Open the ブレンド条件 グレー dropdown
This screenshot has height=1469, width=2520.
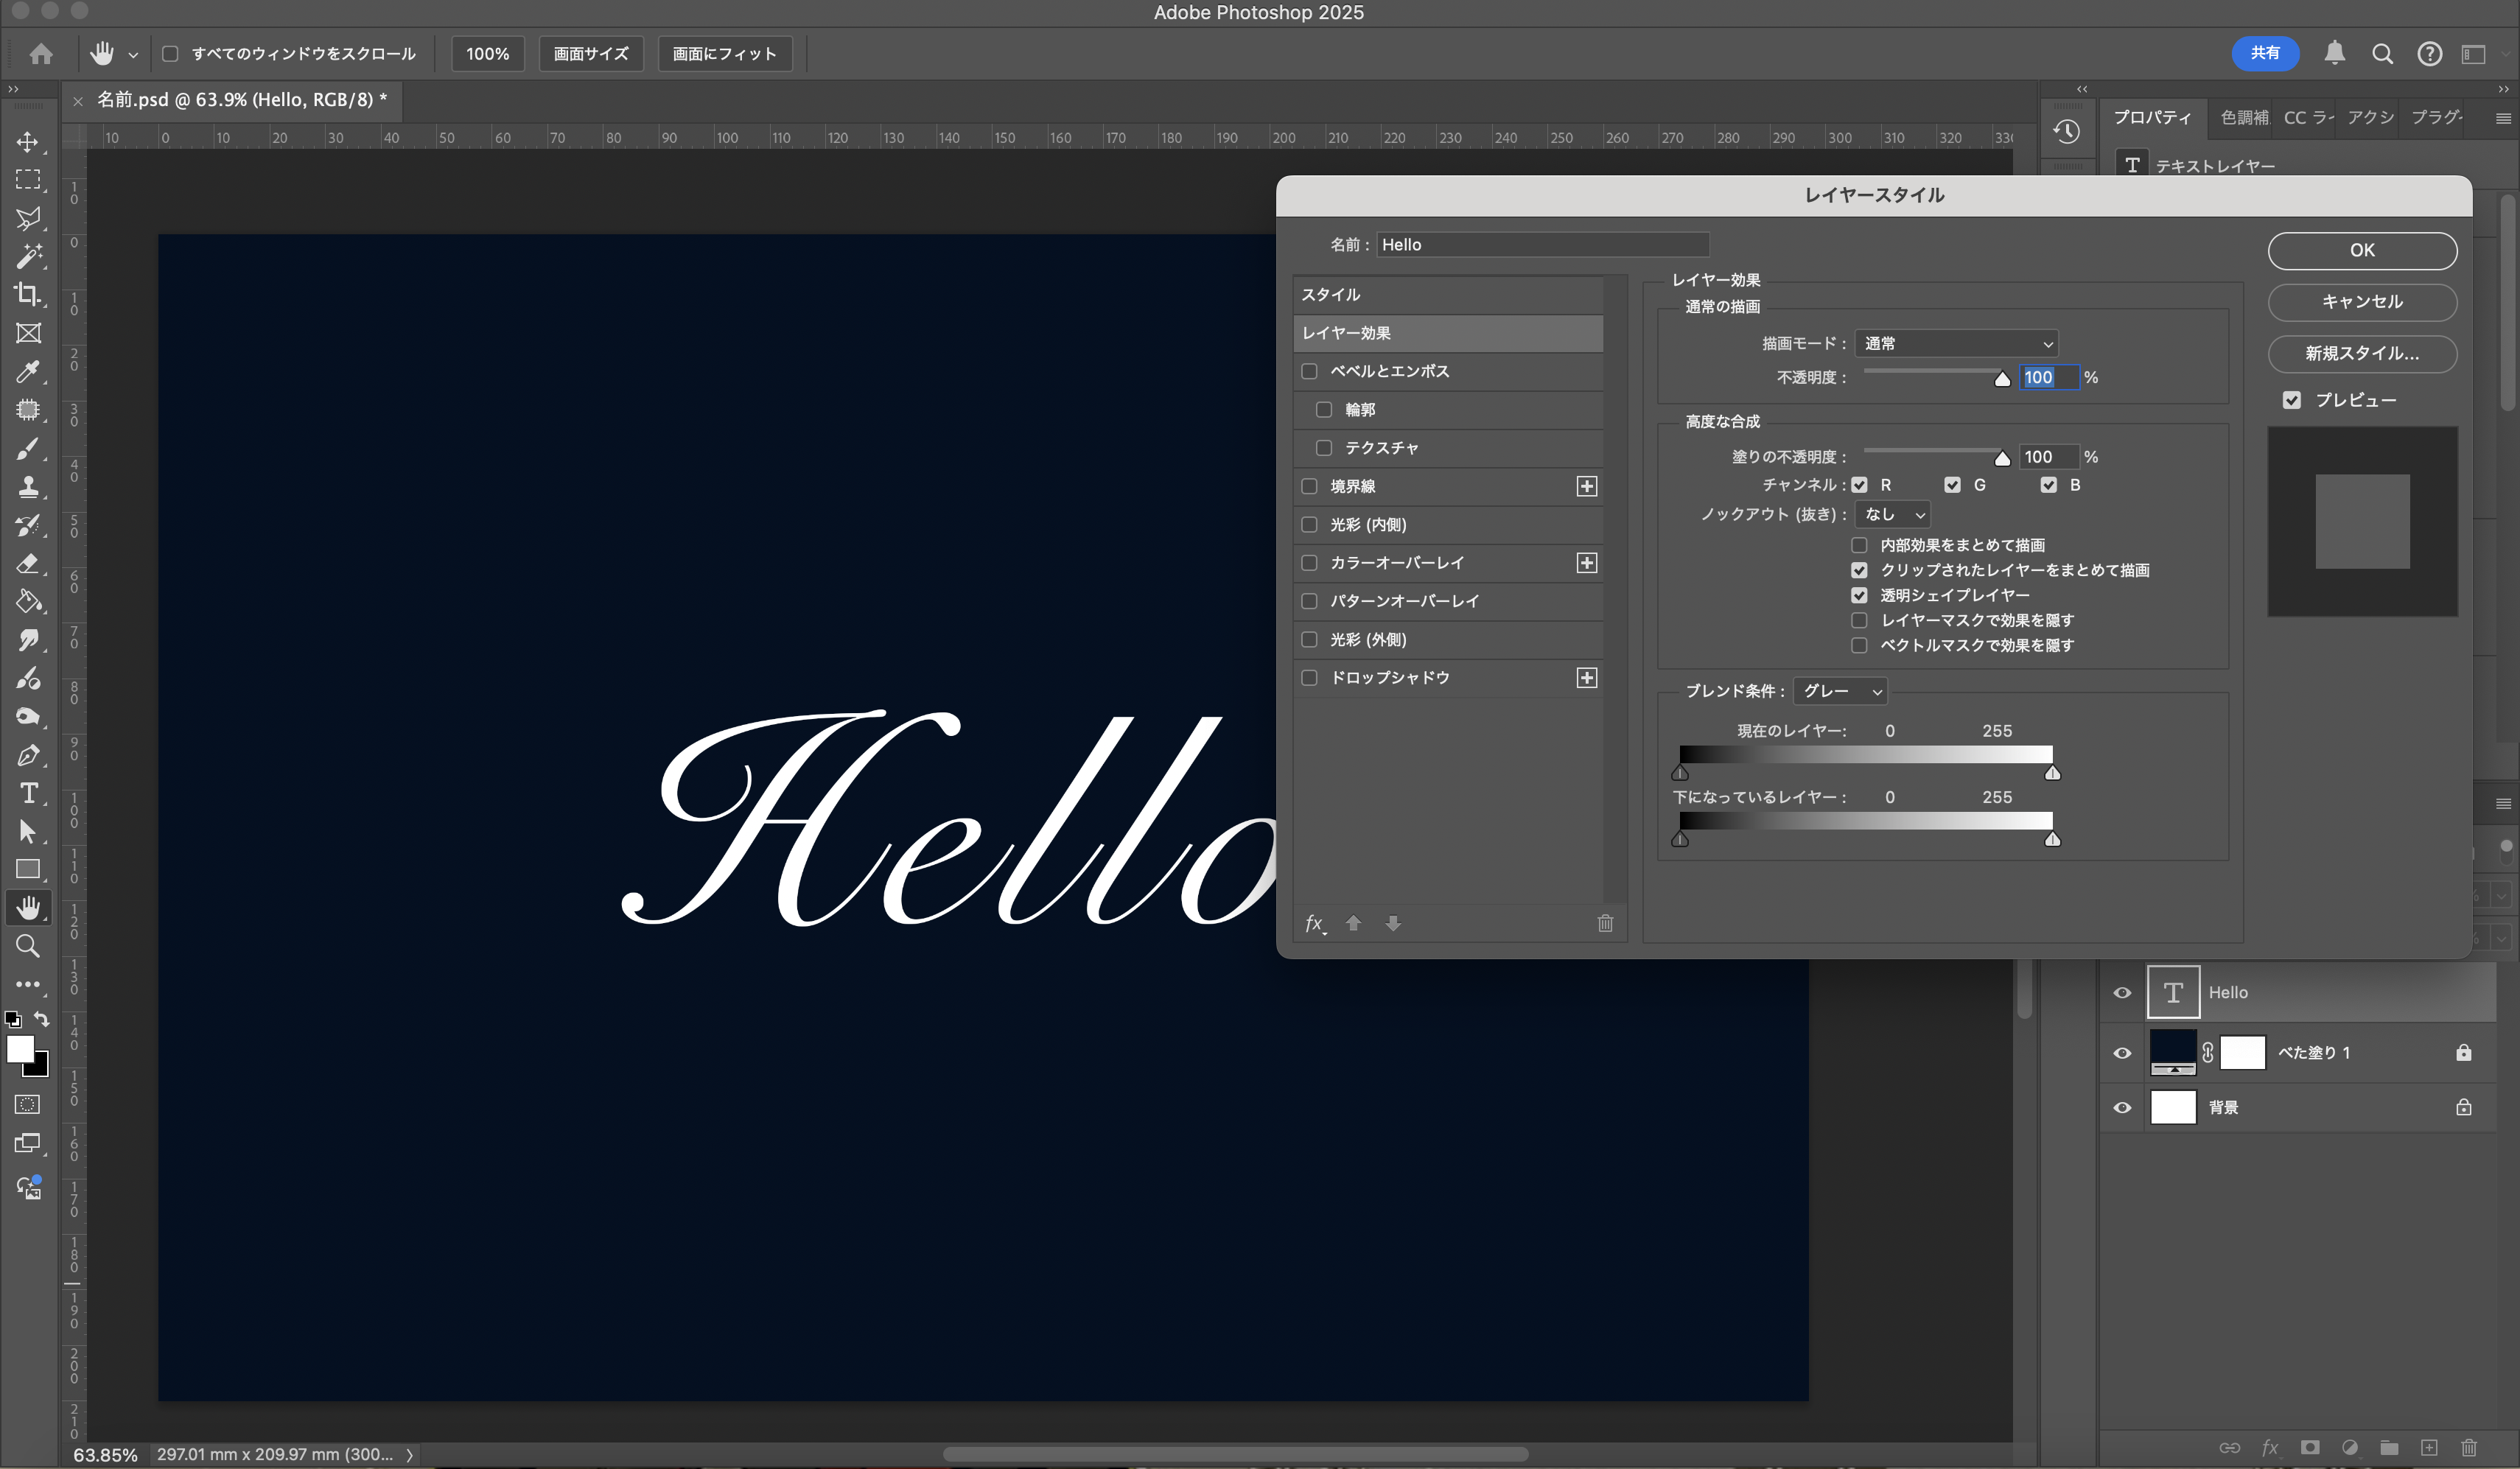(x=1840, y=691)
